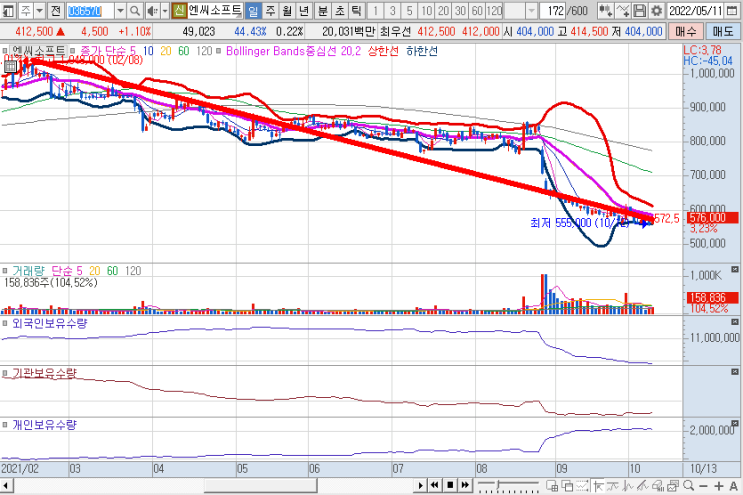Toggle 외국인보유수량 legend checkbox
Image resolution: width=743 pixels, height=495 pixels.
pyautogui.click(x=5, y=323)
